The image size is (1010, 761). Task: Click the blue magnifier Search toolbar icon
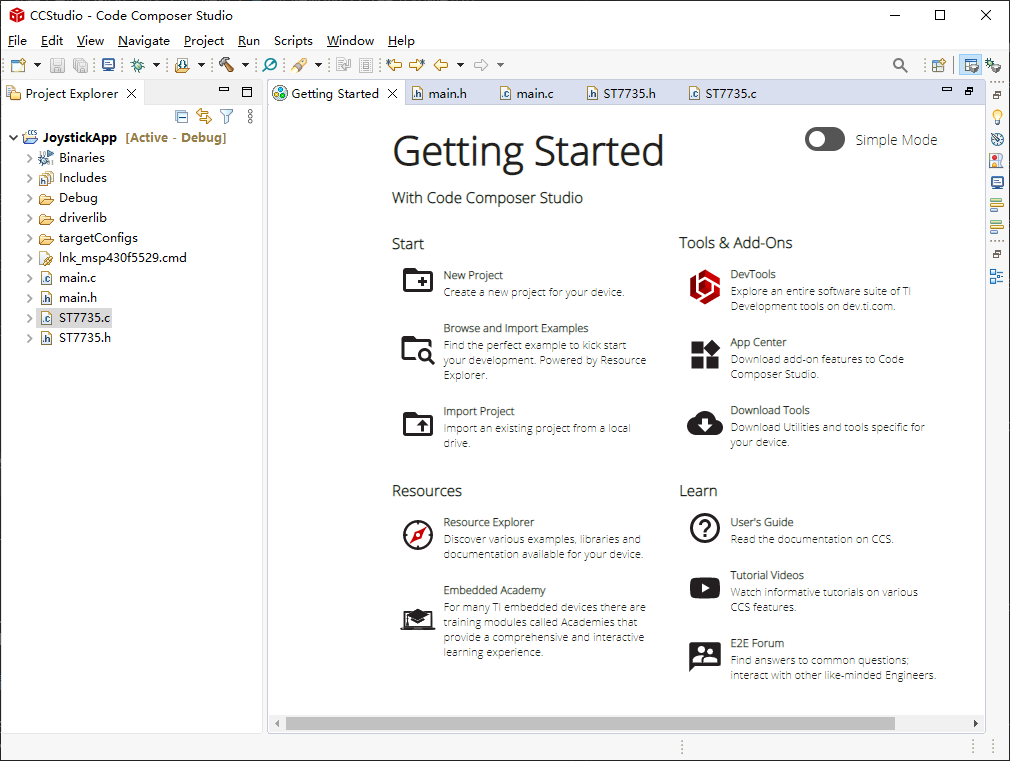[270, 64]
